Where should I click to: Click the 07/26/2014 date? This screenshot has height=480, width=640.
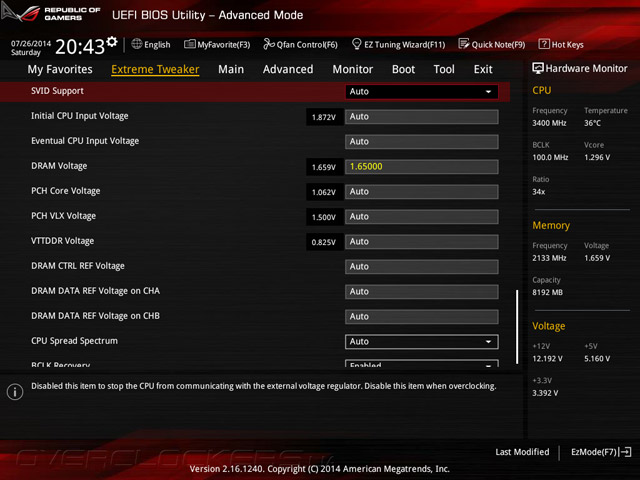tap(31, 43)
